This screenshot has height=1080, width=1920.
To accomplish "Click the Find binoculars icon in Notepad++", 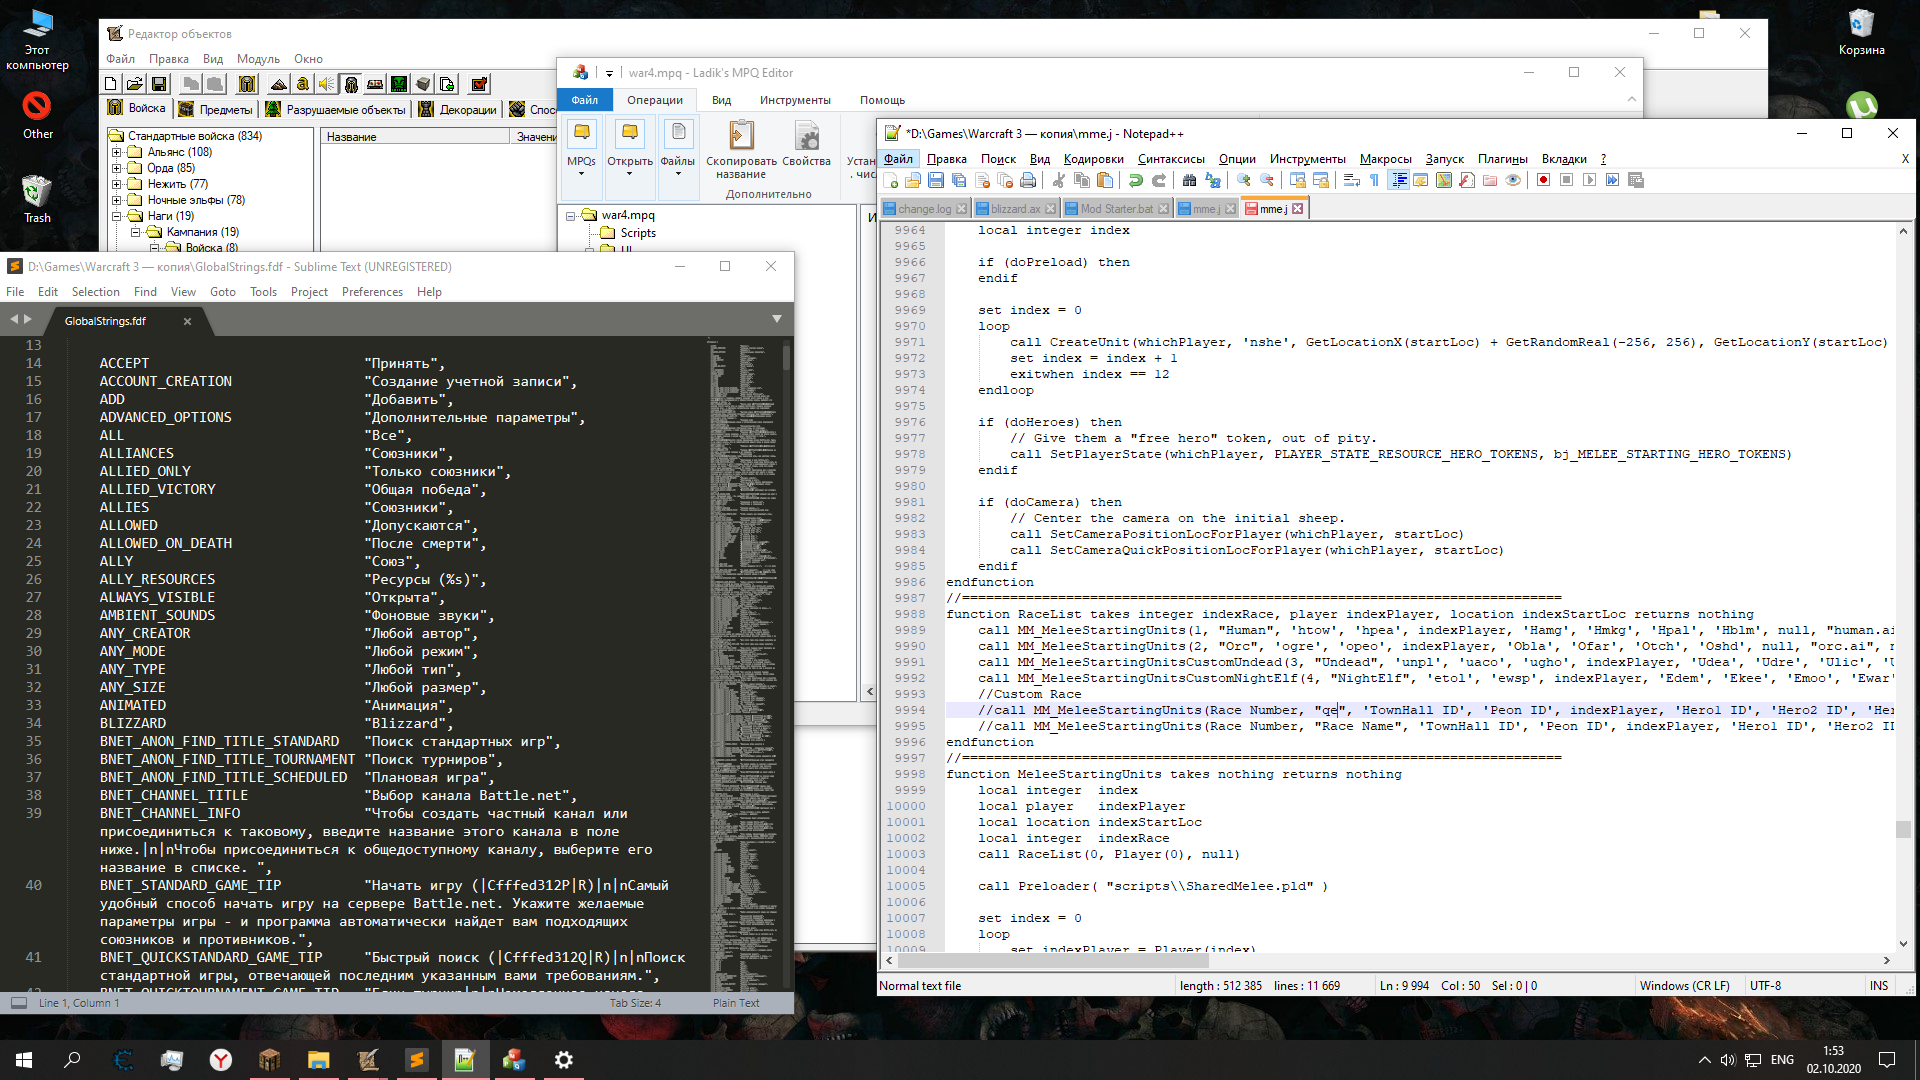I will click(1189, 181).
